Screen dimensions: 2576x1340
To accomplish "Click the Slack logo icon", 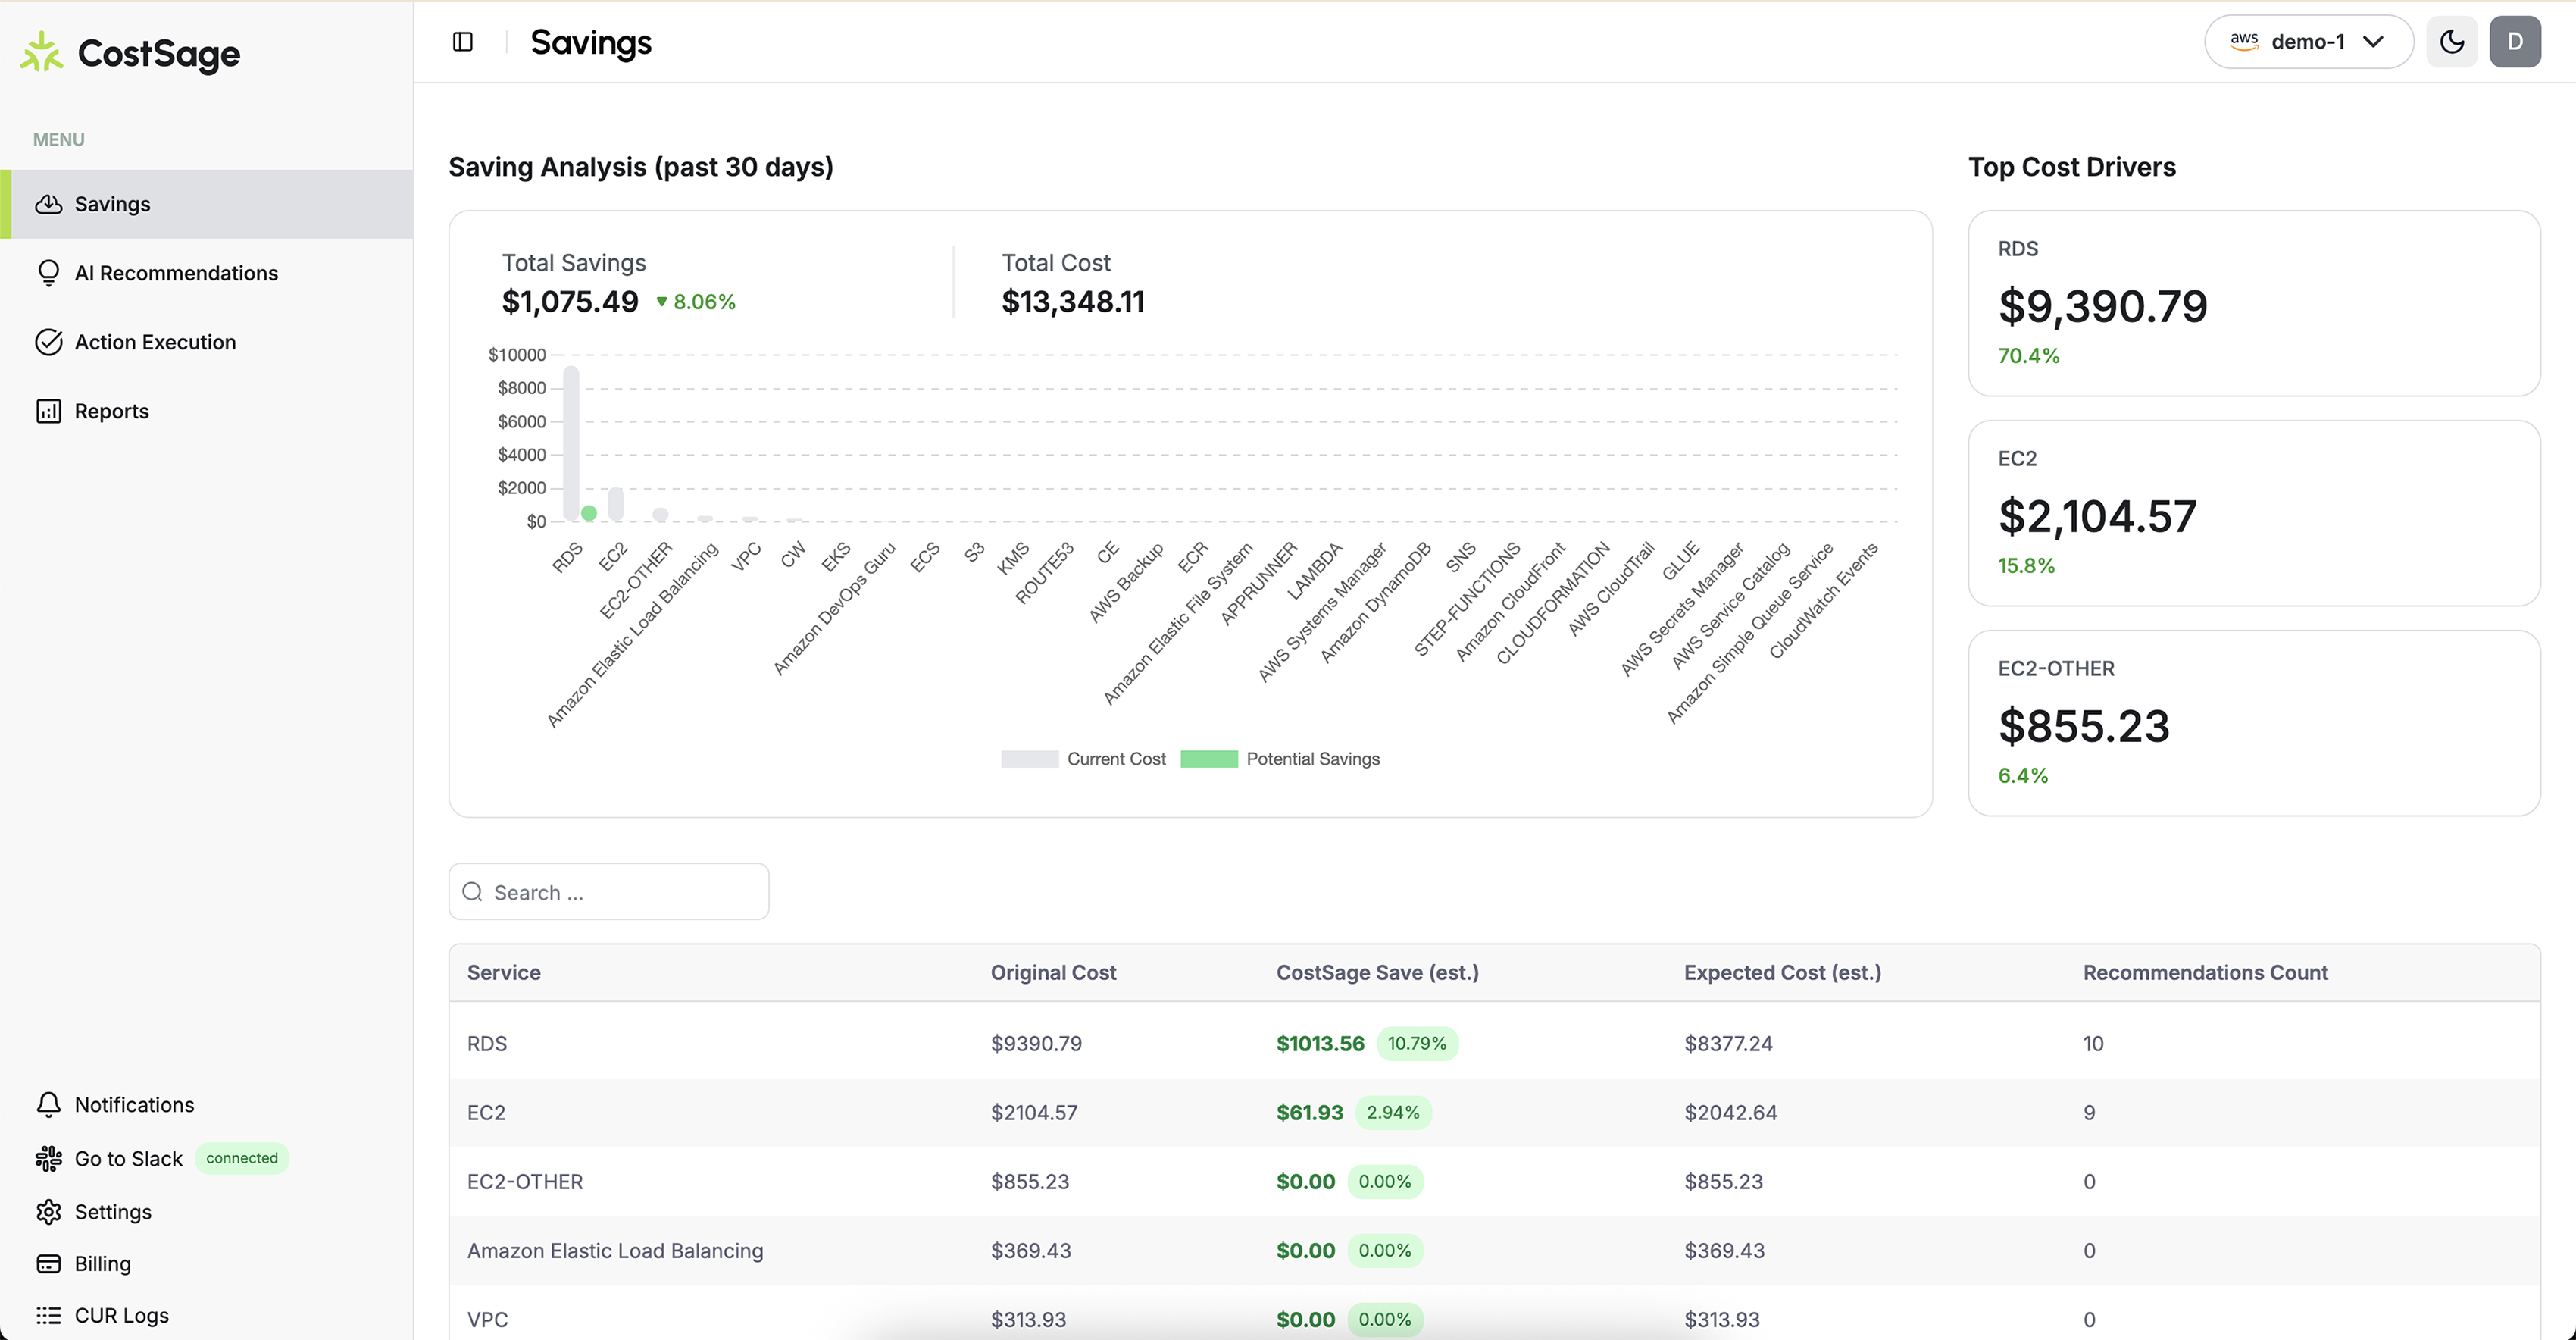I will click(x=48, y=1158).
